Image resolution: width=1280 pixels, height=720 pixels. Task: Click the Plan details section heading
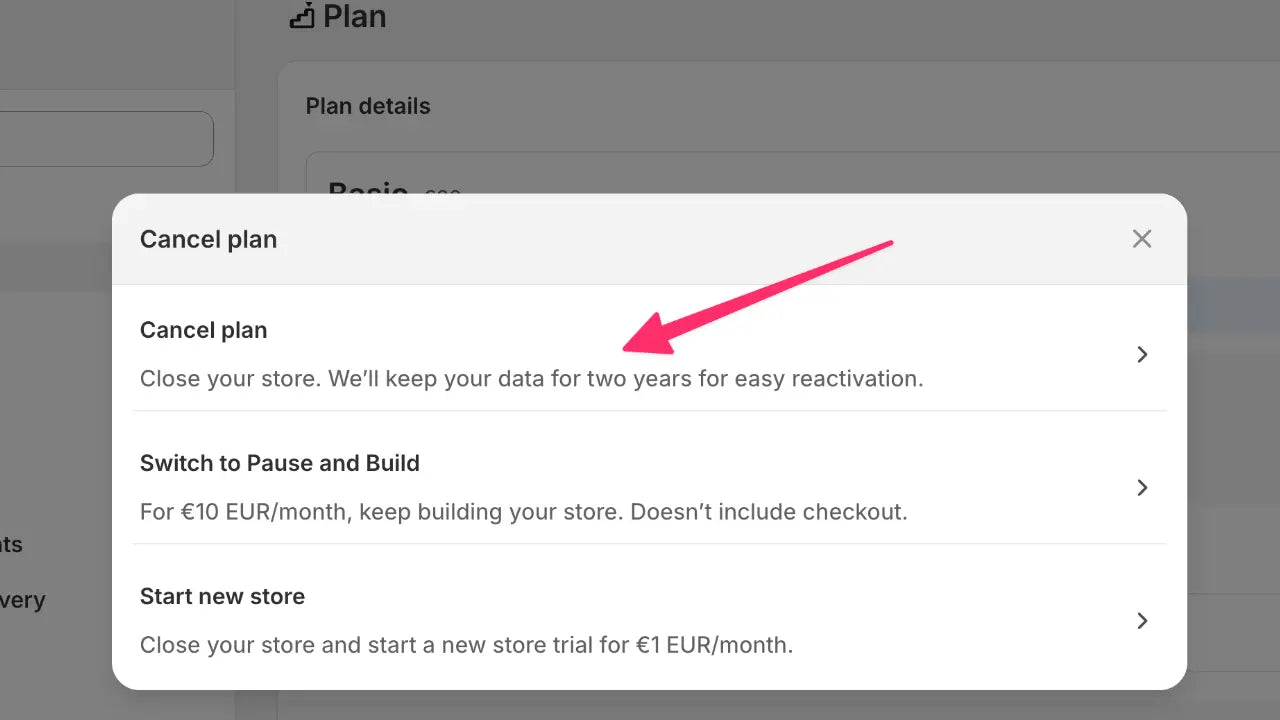[368, 106]
